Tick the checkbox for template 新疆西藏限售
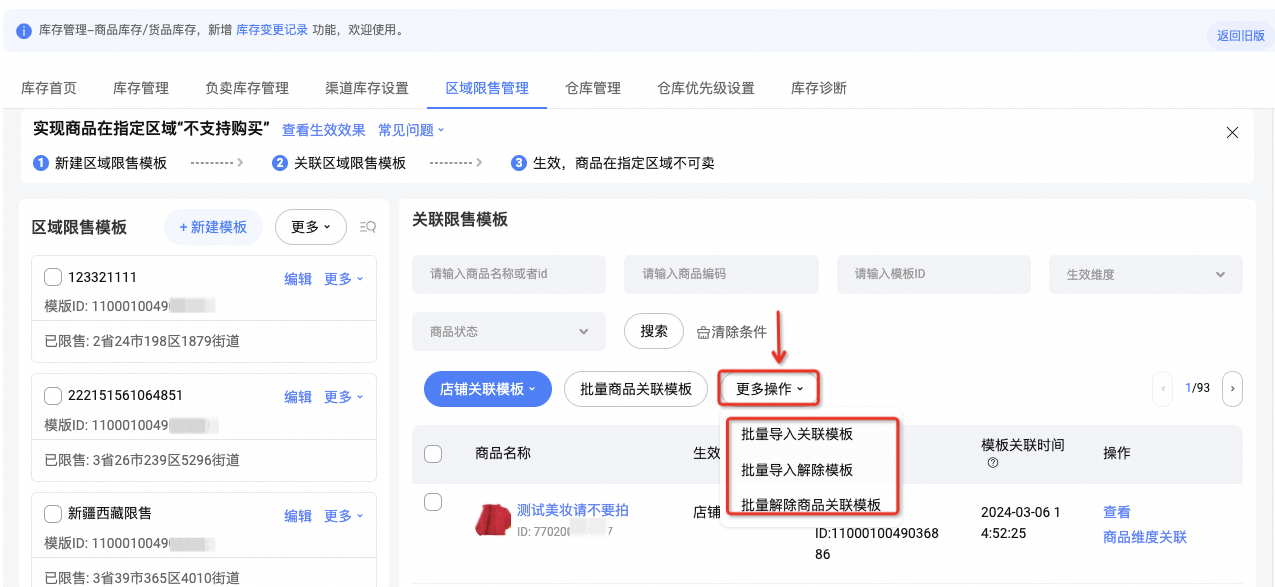This screenshot has width=1275, height=587. tap(53, 513)
